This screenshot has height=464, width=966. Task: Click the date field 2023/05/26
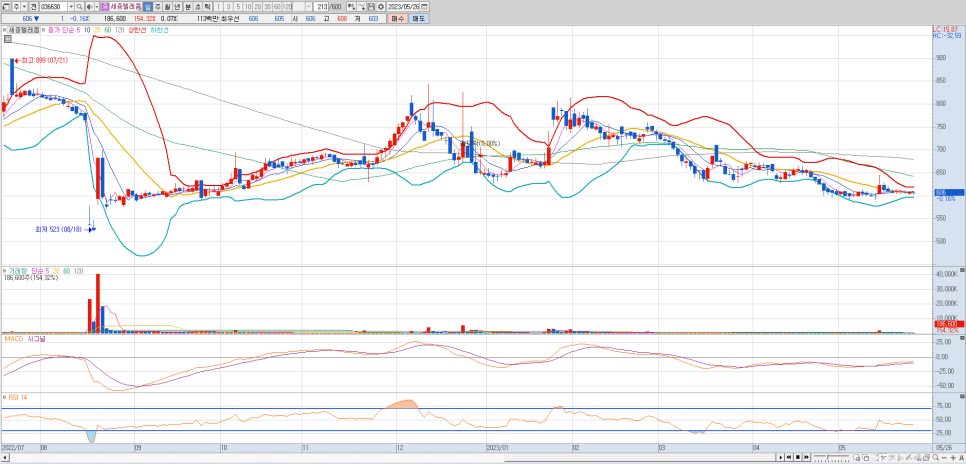pyautogui.click(x=403, y=6)
